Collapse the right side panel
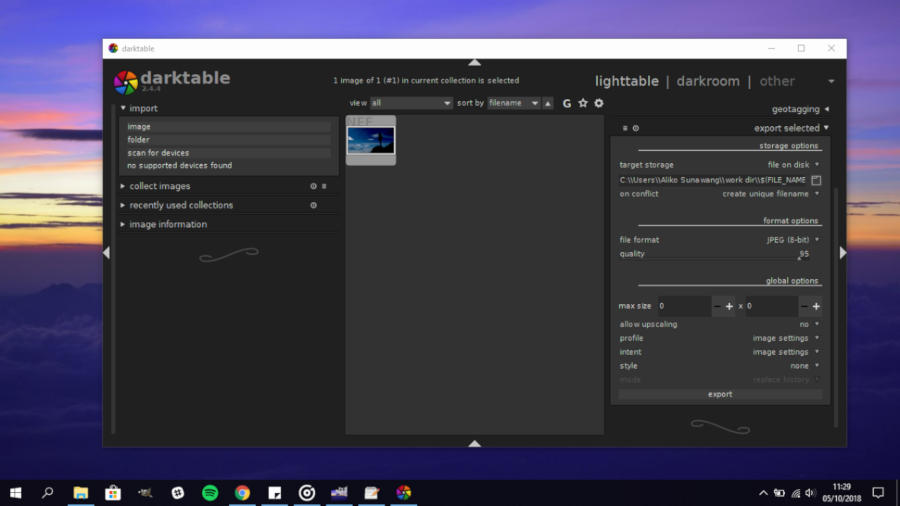This screenshot has height=506, width=900. point(843,253)
